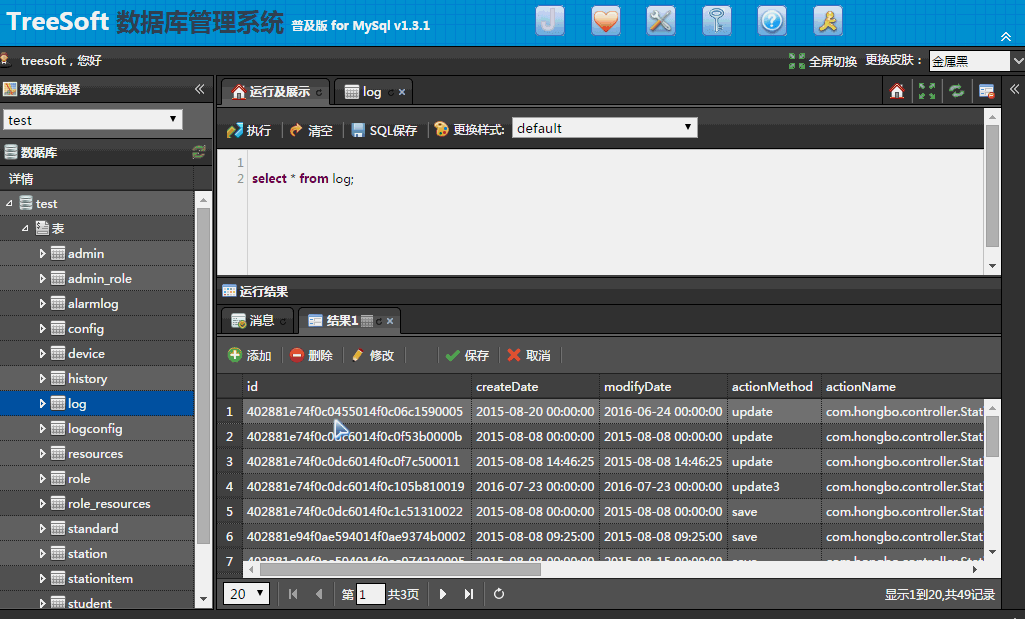Click the heart icon in header

[x=605, y=20]
